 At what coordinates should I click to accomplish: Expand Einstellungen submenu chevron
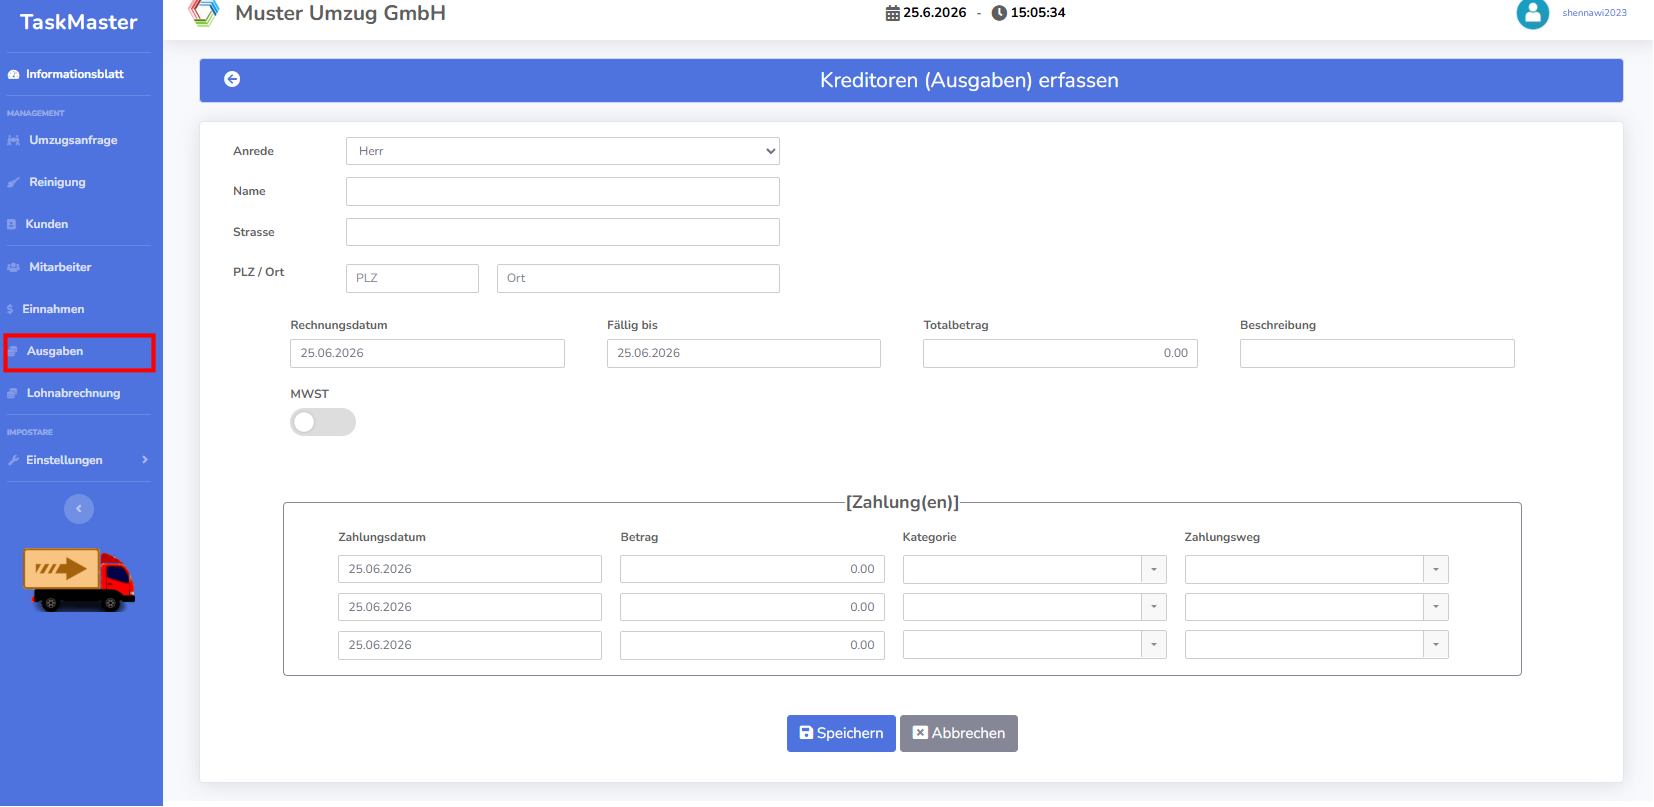145,460
